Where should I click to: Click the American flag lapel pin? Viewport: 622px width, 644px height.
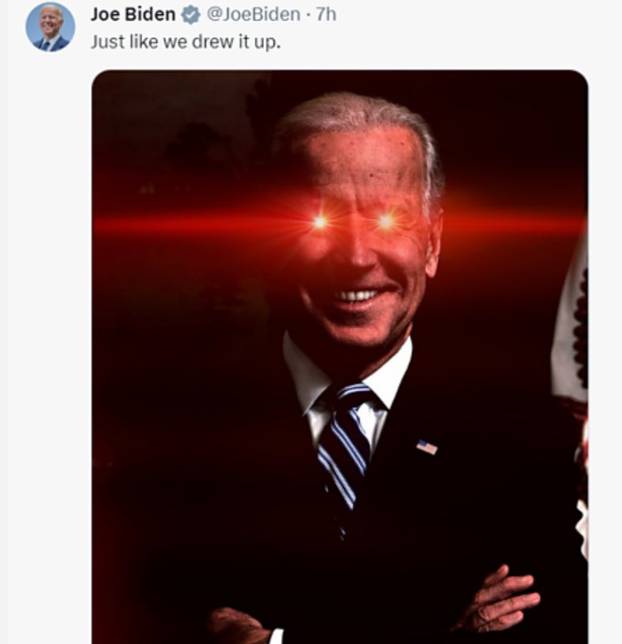427,447
